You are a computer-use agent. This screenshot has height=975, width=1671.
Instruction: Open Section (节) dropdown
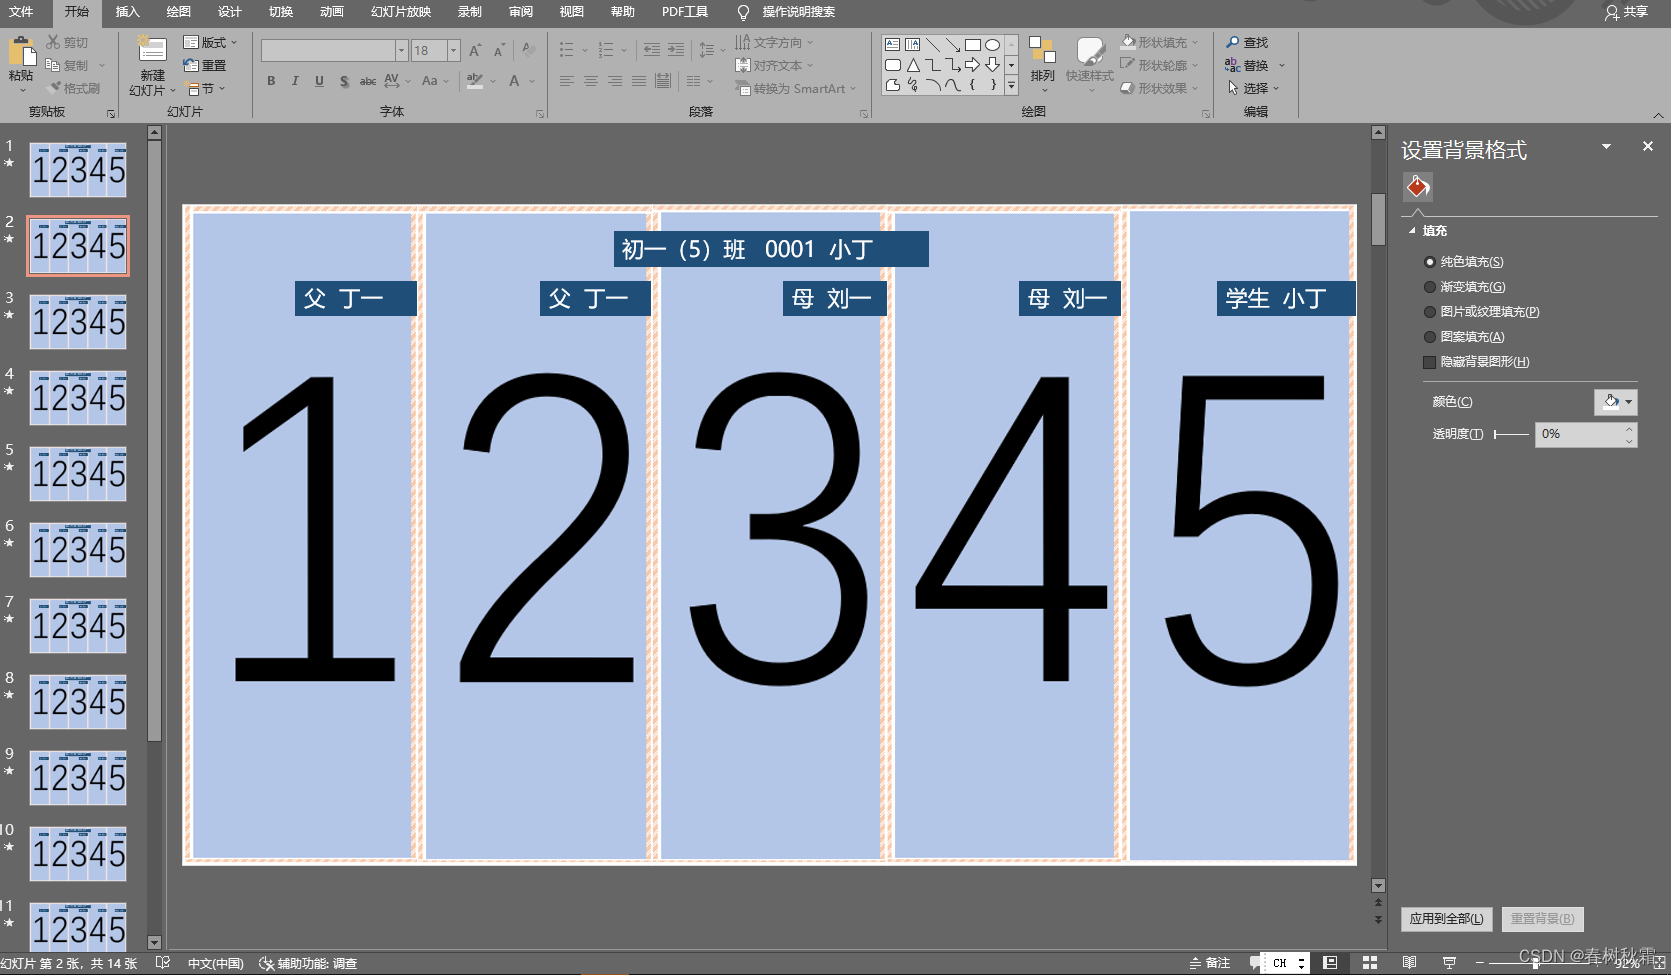(x=207, y=89)
